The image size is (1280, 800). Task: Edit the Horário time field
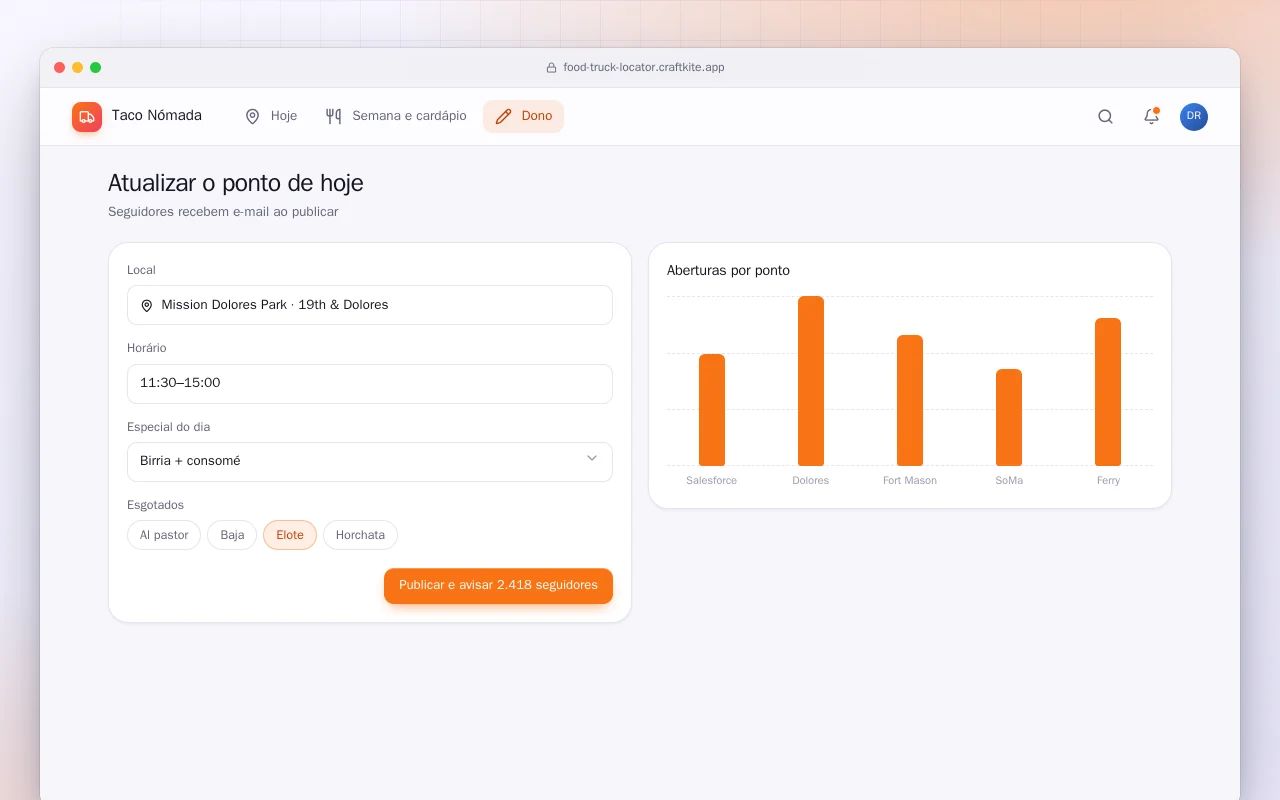[x=370, y=384]
